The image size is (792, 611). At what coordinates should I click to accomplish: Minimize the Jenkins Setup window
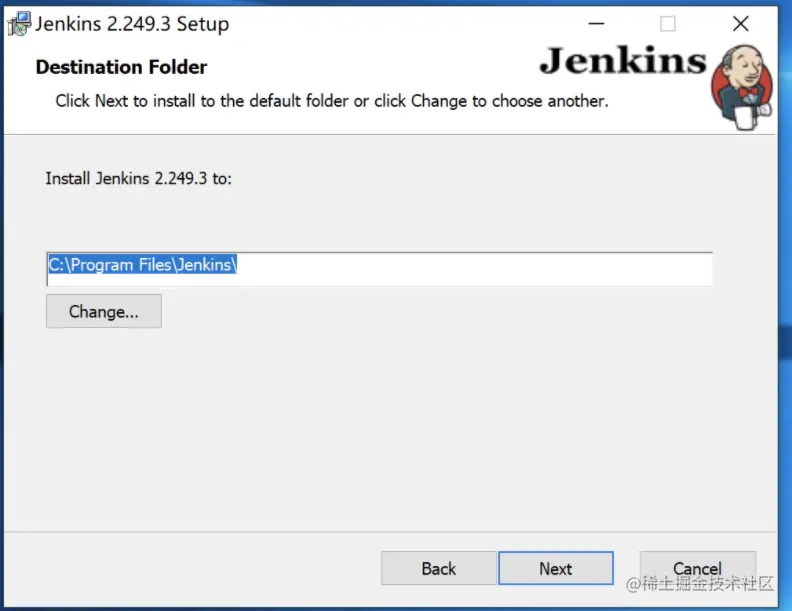(596, 23)
